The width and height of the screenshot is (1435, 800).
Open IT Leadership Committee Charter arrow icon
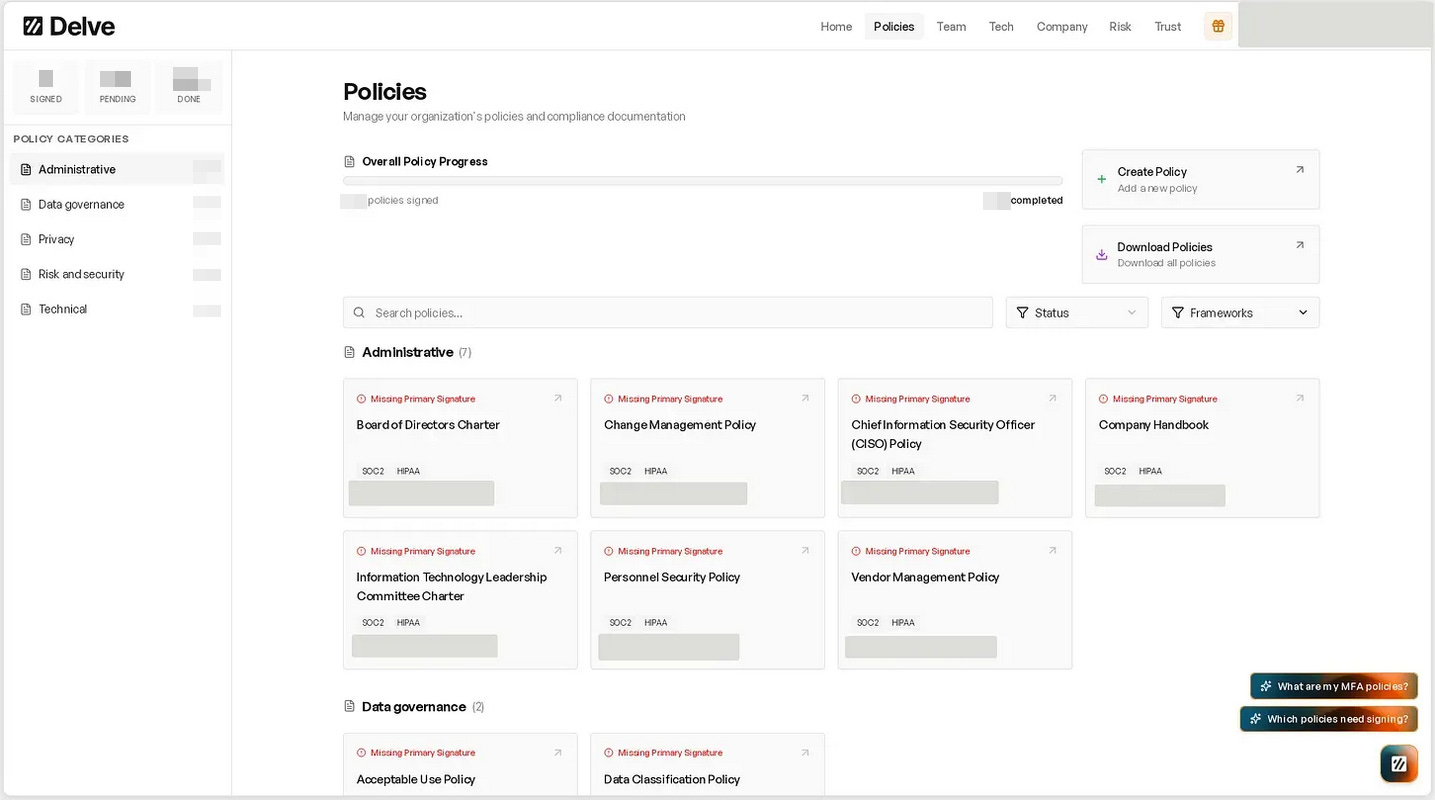[558, 551]
